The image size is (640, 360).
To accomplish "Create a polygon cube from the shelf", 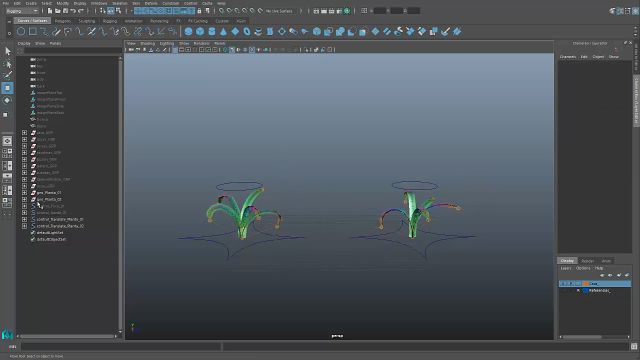I will click(x=200, y=31).
